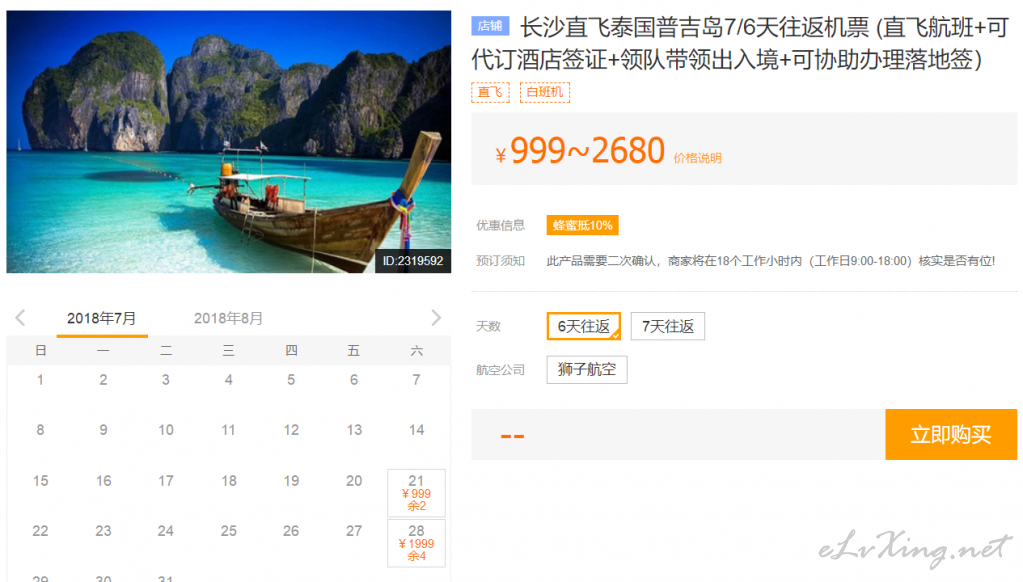This screenshot has width=1023, height=582.
Task: Click the 白班机 tag
Action: (x=545, y=92)
